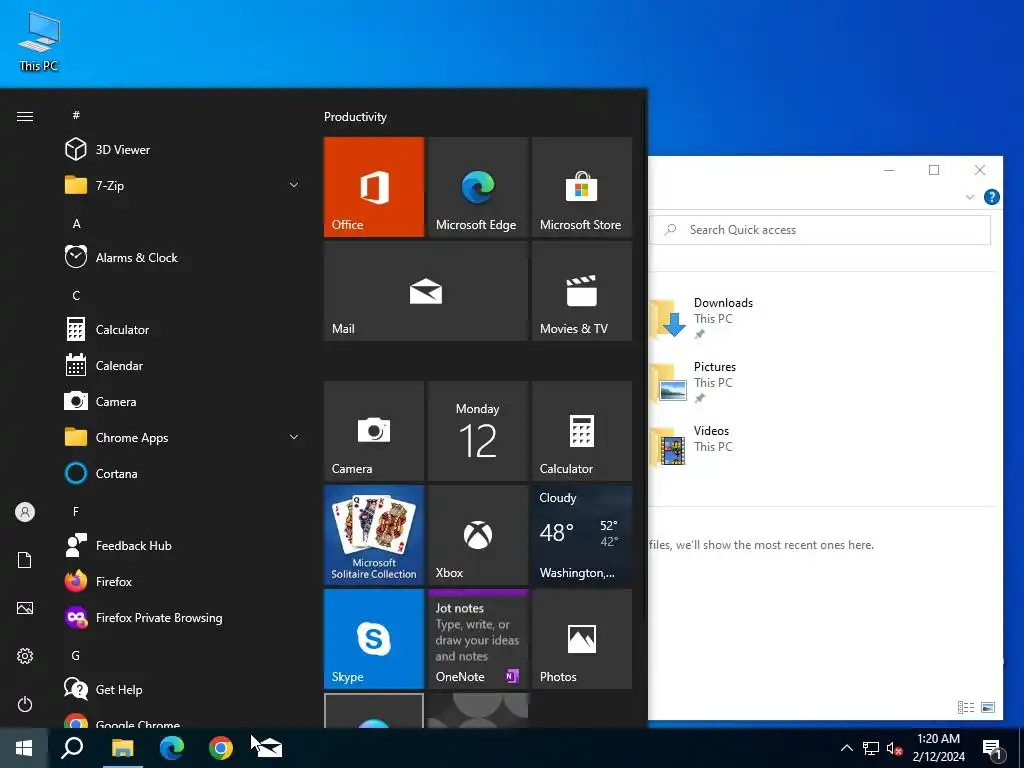Click the # section header
This screenshot has width=1024, height=768.
click(x=76, y=115)
